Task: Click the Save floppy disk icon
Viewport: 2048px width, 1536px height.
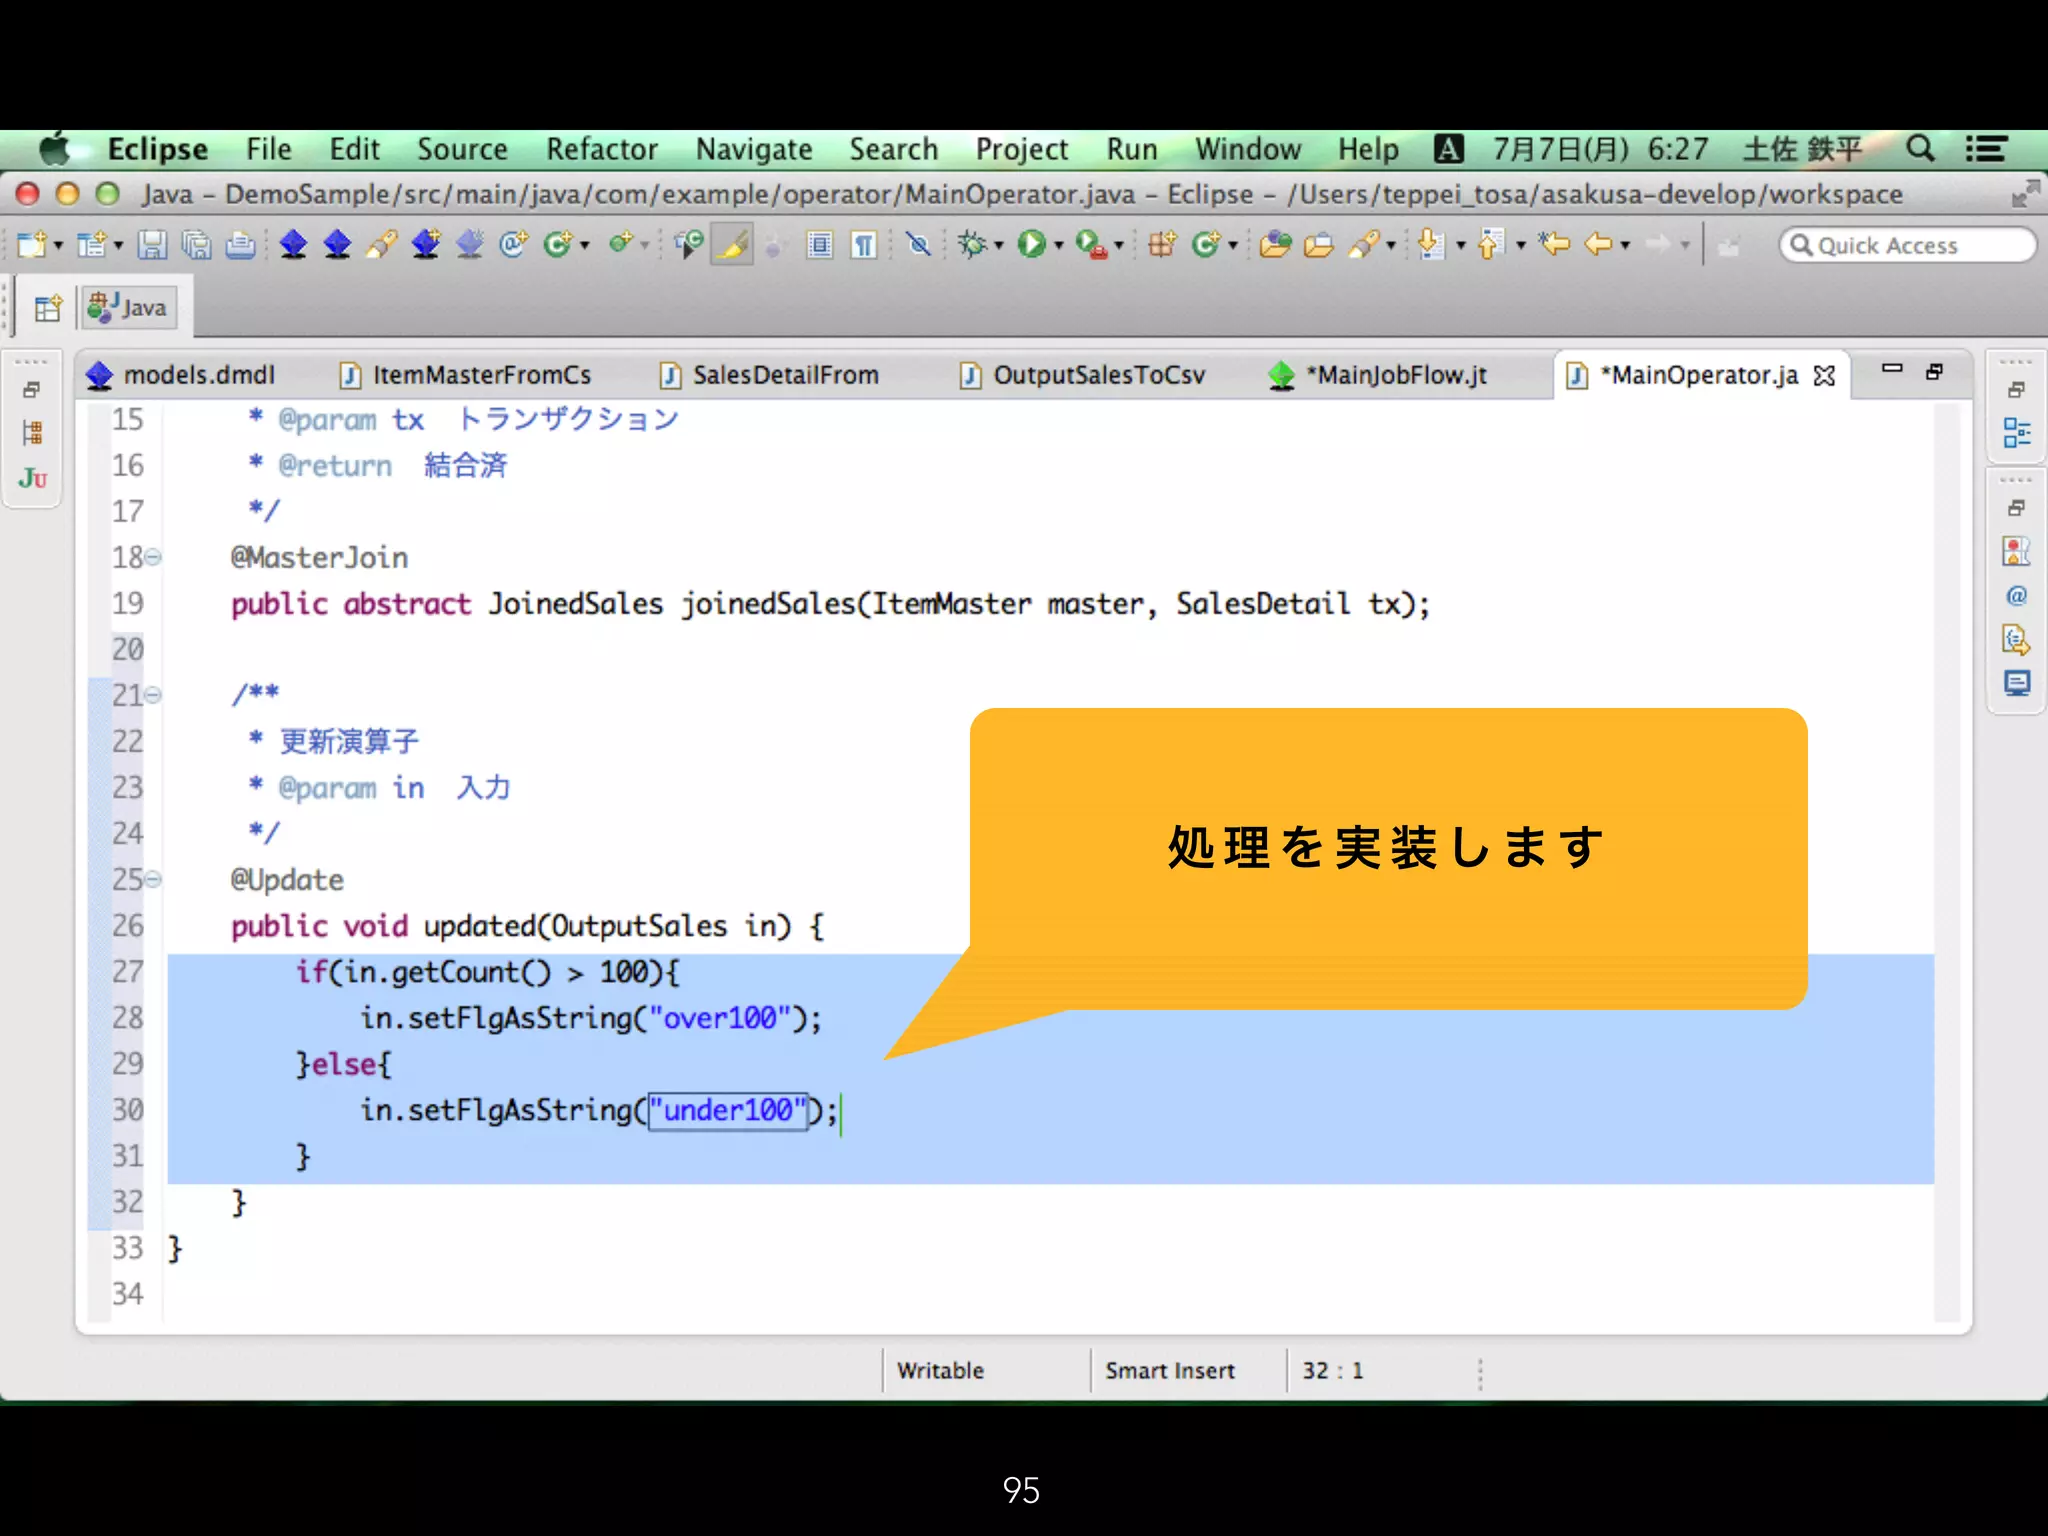Action: coord(152,245)
